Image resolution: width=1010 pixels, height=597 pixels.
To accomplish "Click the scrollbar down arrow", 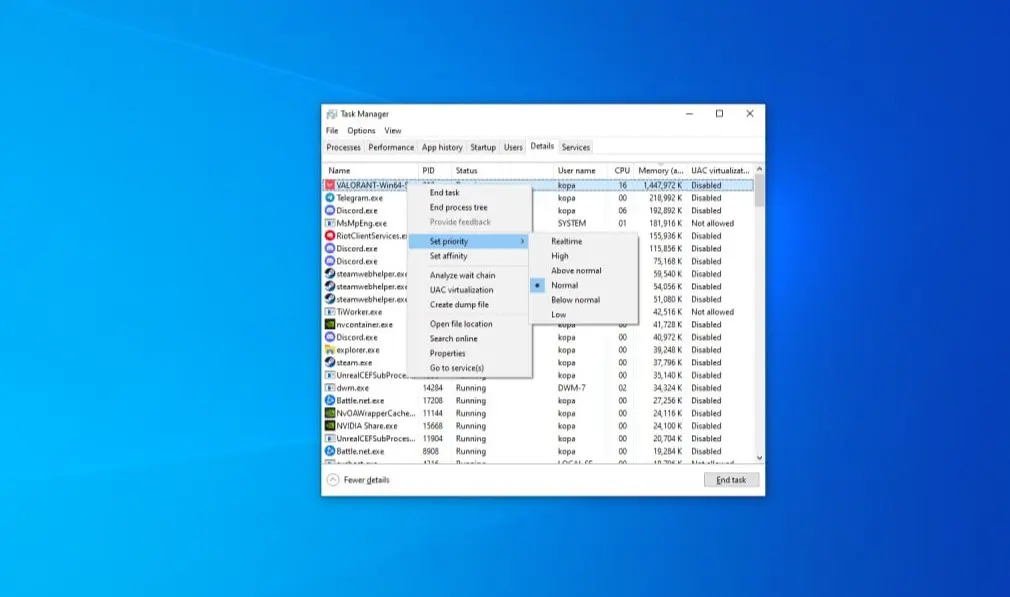I will click(759, 458).
